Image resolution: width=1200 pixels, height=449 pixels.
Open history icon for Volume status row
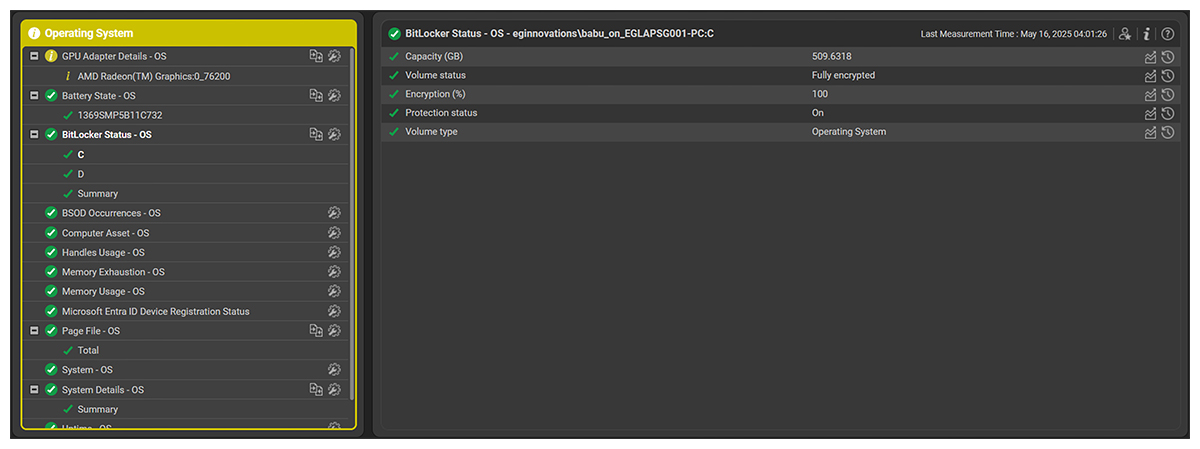point(1167,76)
